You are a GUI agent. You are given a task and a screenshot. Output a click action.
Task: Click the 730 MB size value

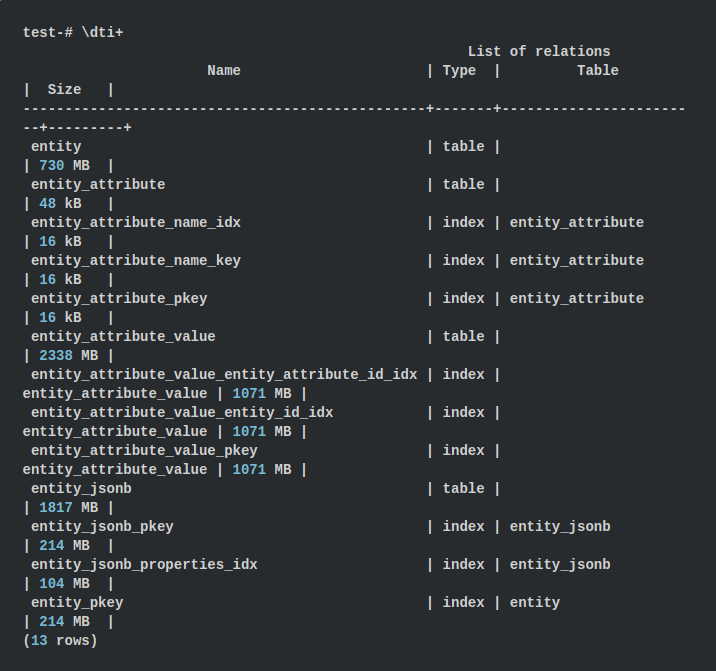64,166
